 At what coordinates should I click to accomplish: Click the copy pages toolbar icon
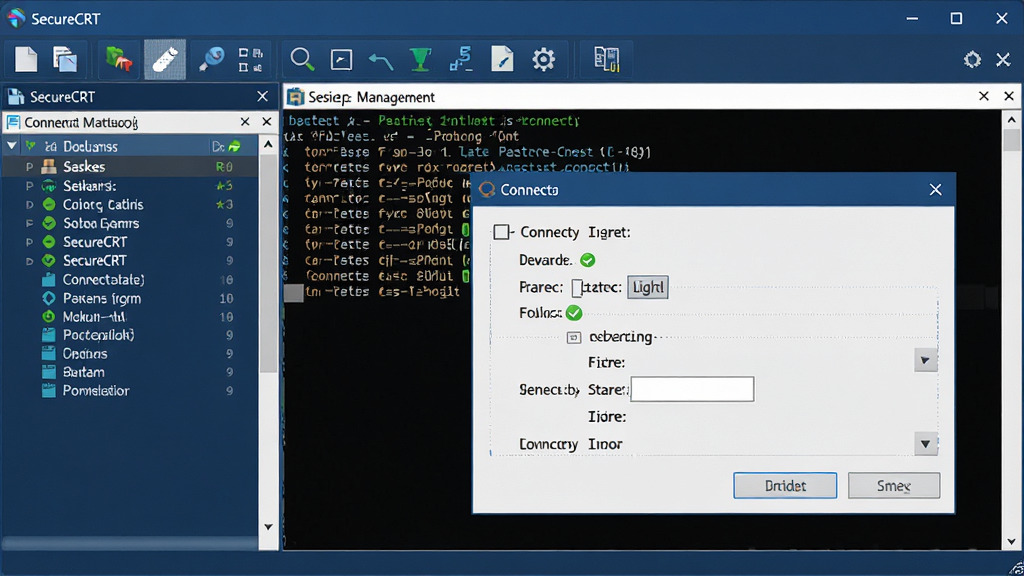click(65, 59)
